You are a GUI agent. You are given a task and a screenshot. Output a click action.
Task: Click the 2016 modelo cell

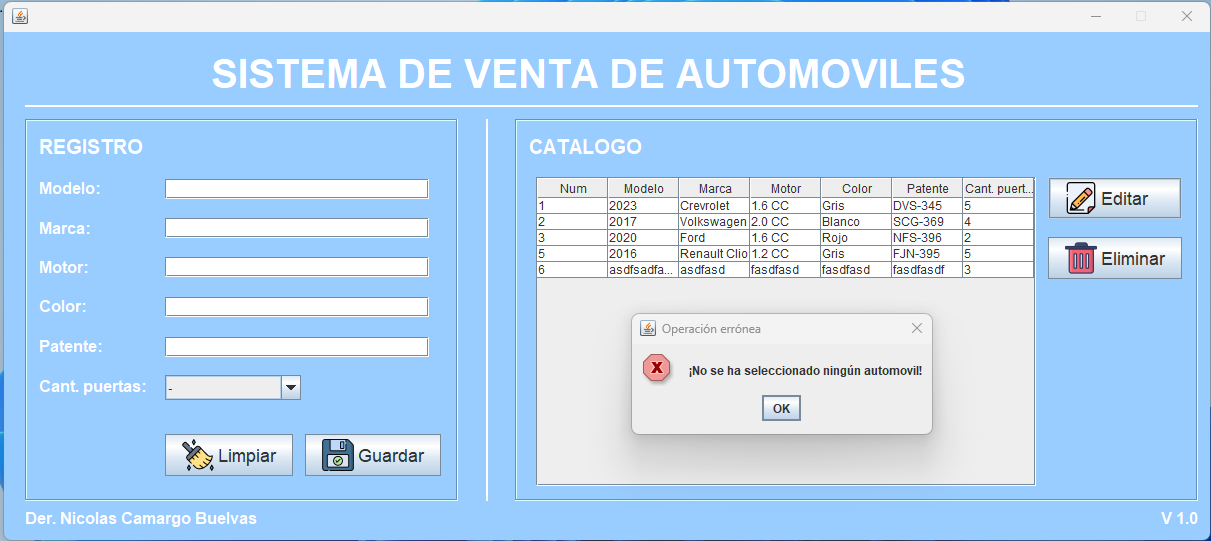coord(643,254)
